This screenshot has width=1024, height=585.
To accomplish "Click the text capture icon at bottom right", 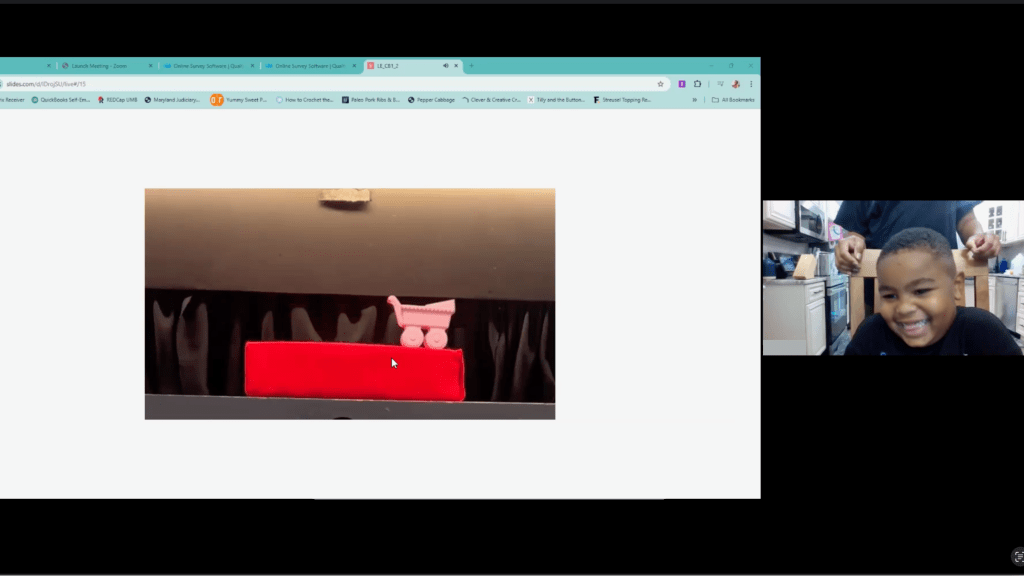I will tap(1018, 557).
